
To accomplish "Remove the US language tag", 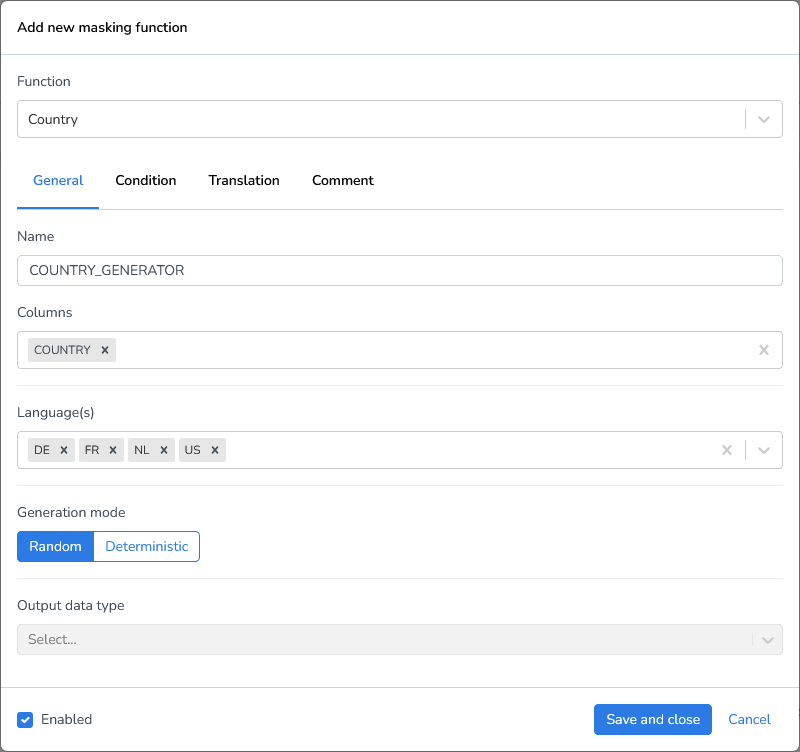I will 215,450.
